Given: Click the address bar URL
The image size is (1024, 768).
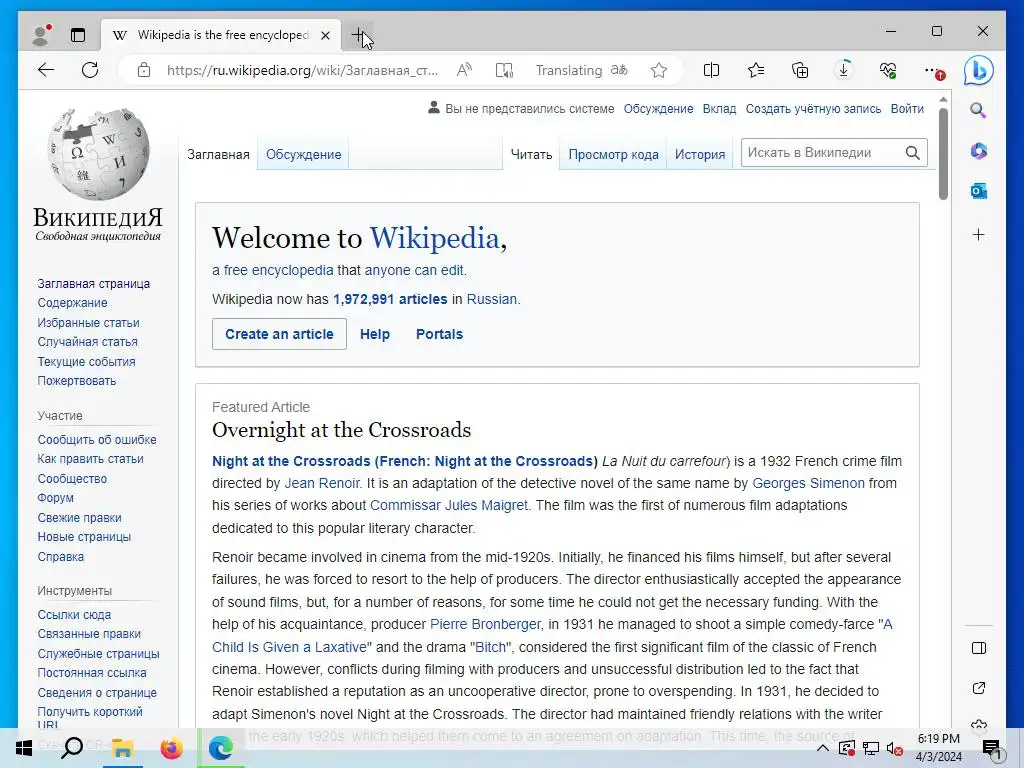Looking at the screenshot, I should 302,70.
